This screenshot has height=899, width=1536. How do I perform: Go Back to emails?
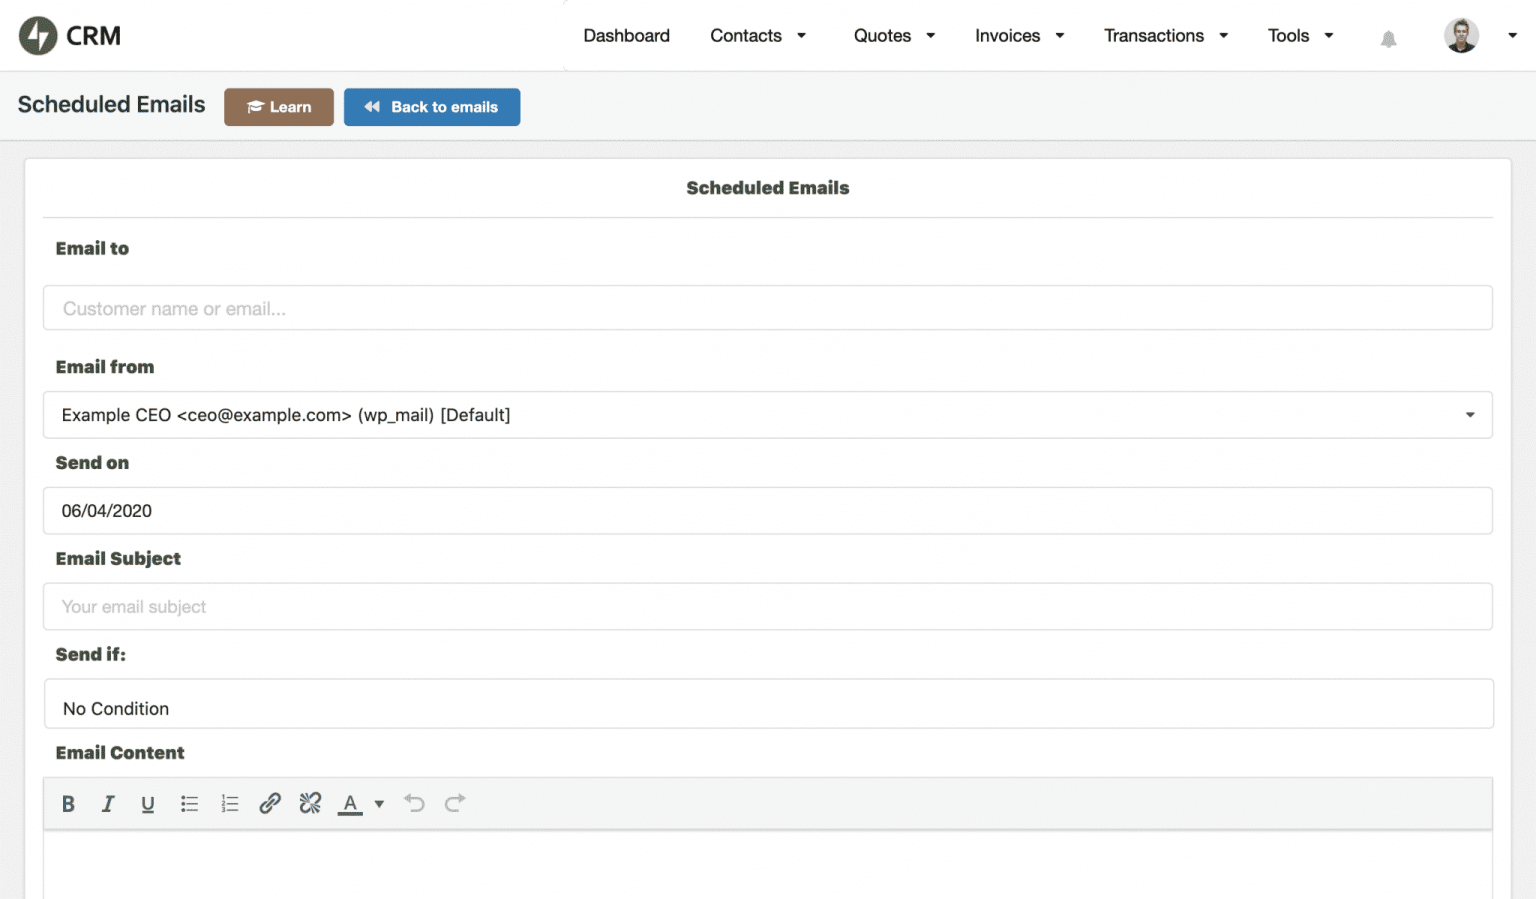tap(431, 106)
